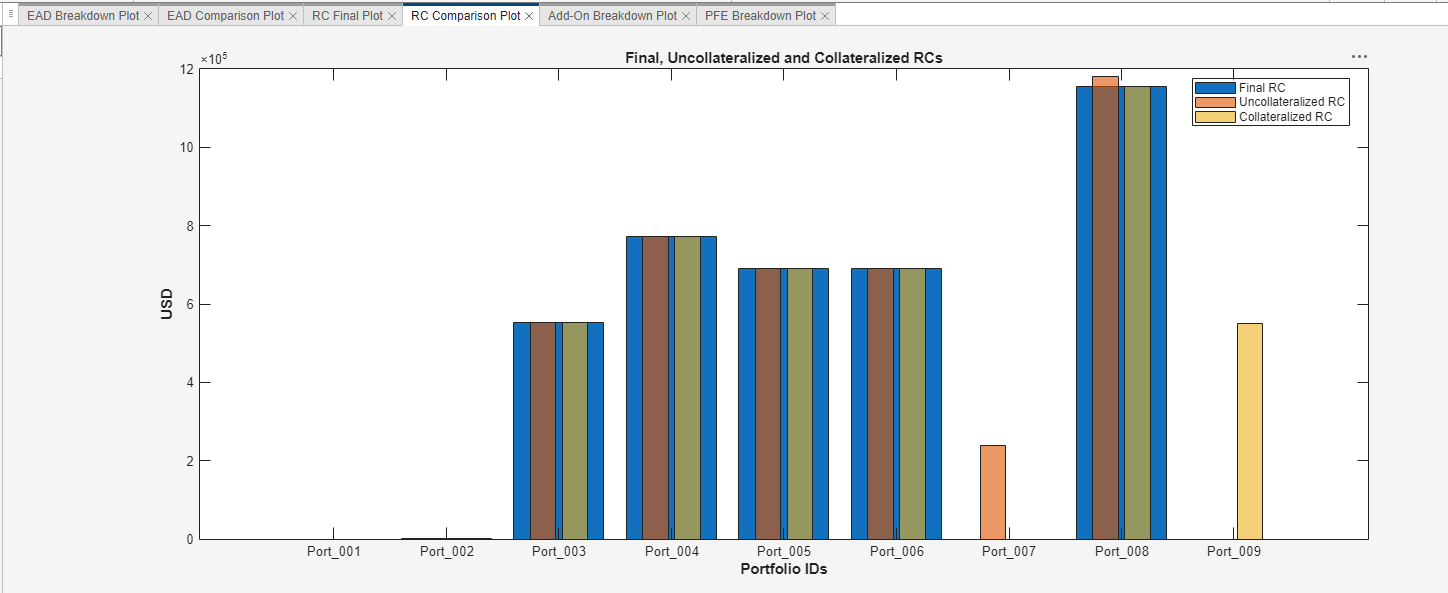Switch to the EAD Breakdown Plot tab
Screen dimensions: 1448x593
(x=85, y=15)
